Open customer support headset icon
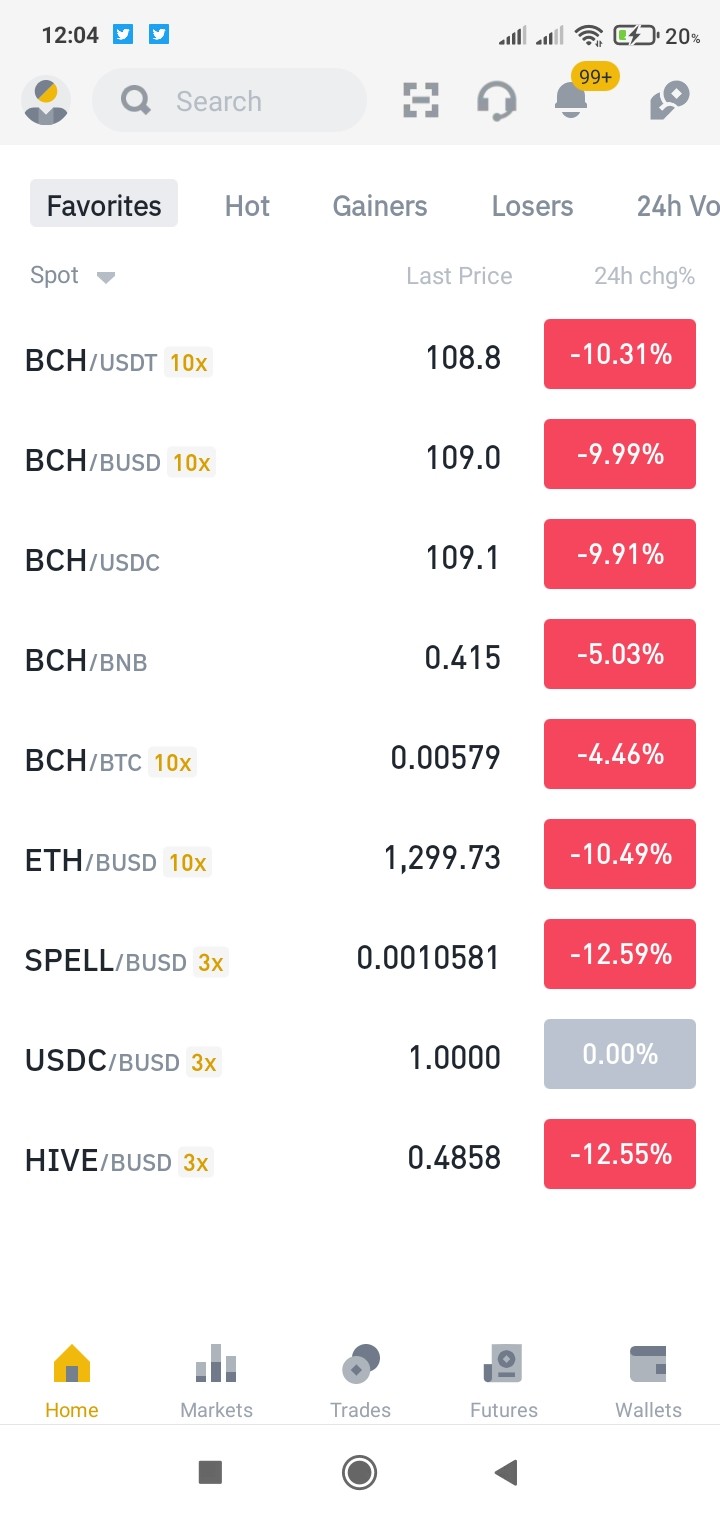This screenshot has height=1520, width=720. click(x=496, y=101)
